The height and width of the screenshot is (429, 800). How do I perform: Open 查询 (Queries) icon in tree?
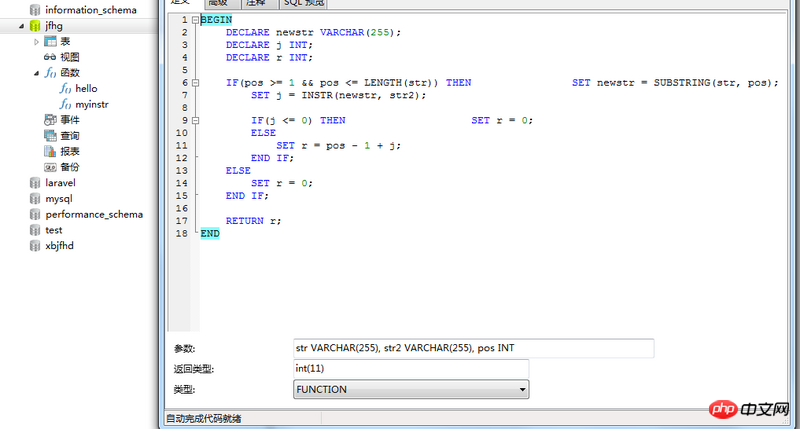click(50, 135)
